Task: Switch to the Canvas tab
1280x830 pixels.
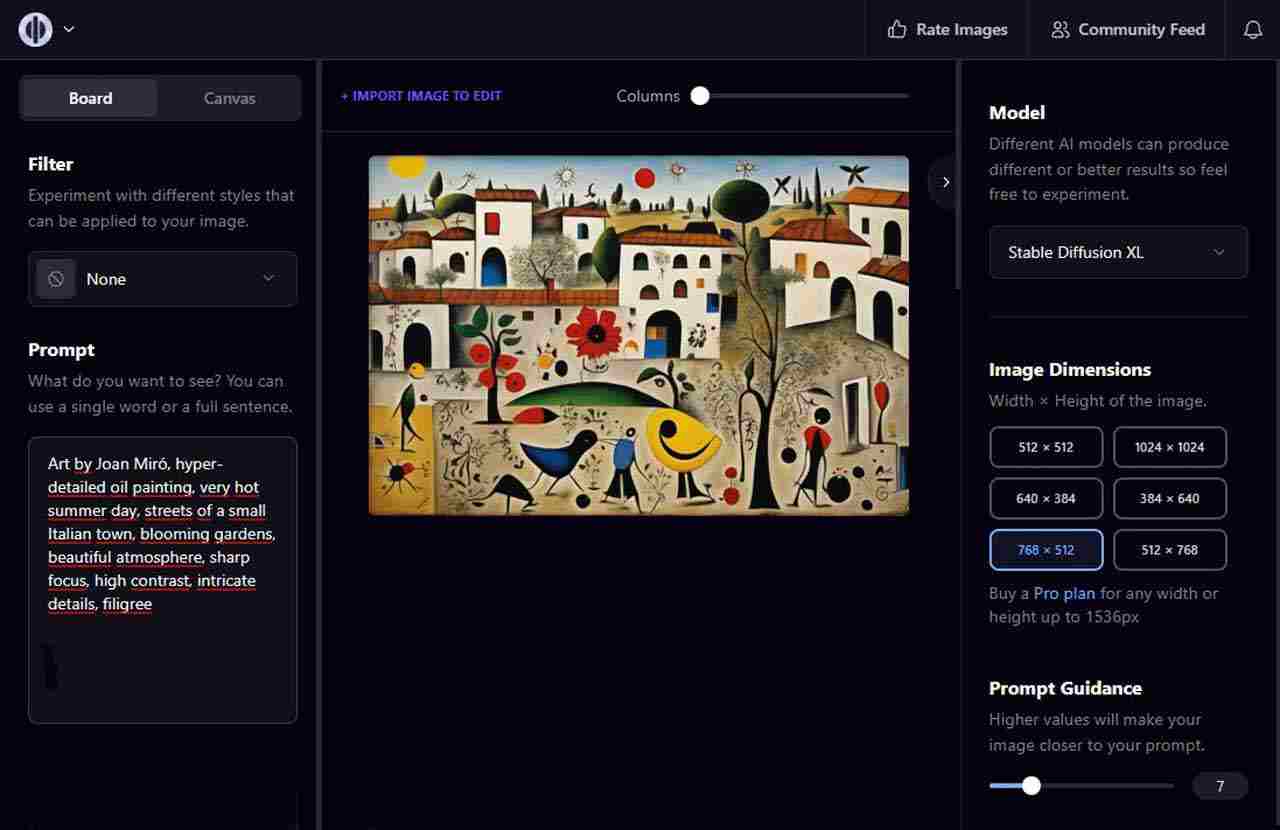Action: (x=229, y=98)
